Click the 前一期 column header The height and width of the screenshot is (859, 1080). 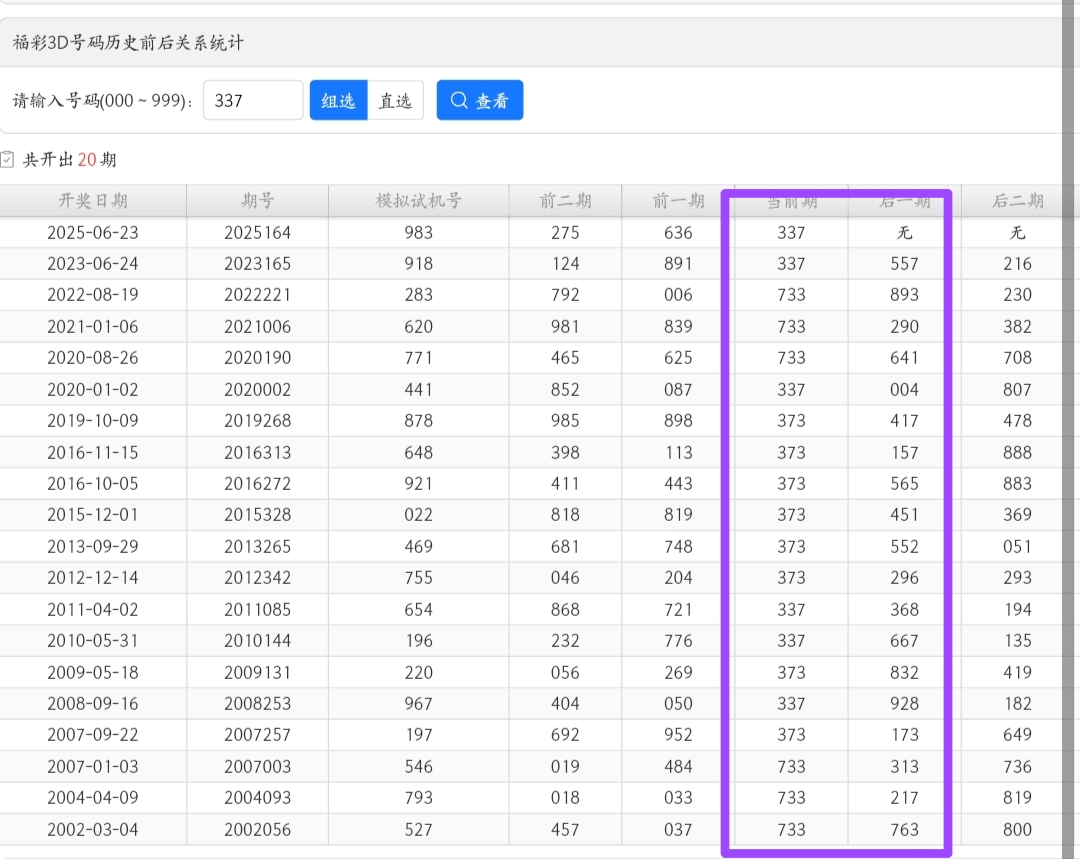pyautogui.click(x=678, y=200)
